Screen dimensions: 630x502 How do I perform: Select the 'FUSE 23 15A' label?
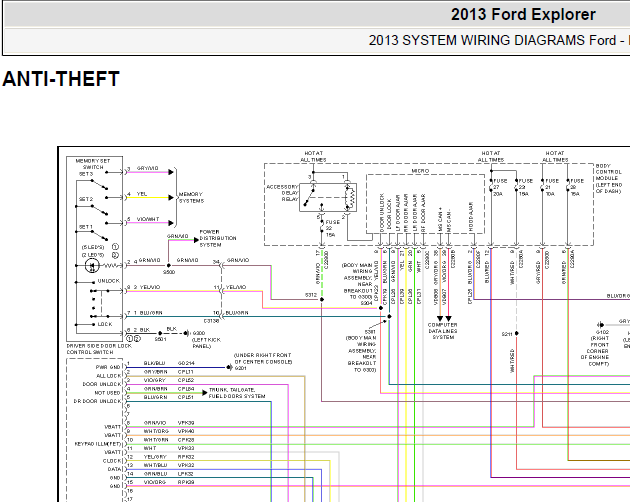pos(525,187)
